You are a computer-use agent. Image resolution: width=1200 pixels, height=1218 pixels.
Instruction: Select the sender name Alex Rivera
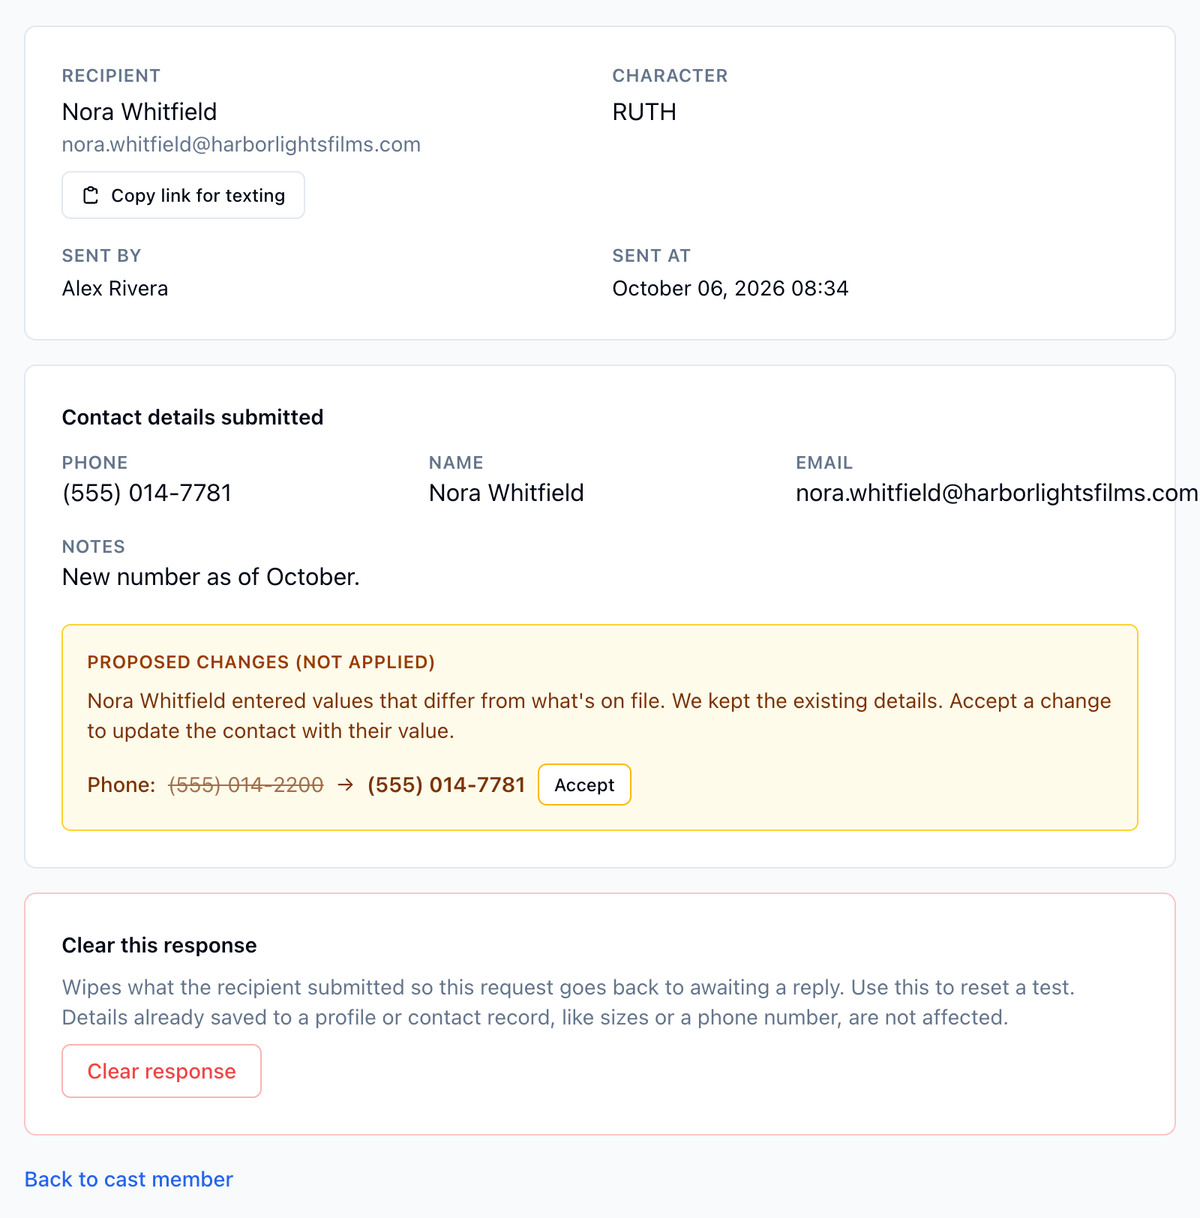coord(115,288)
